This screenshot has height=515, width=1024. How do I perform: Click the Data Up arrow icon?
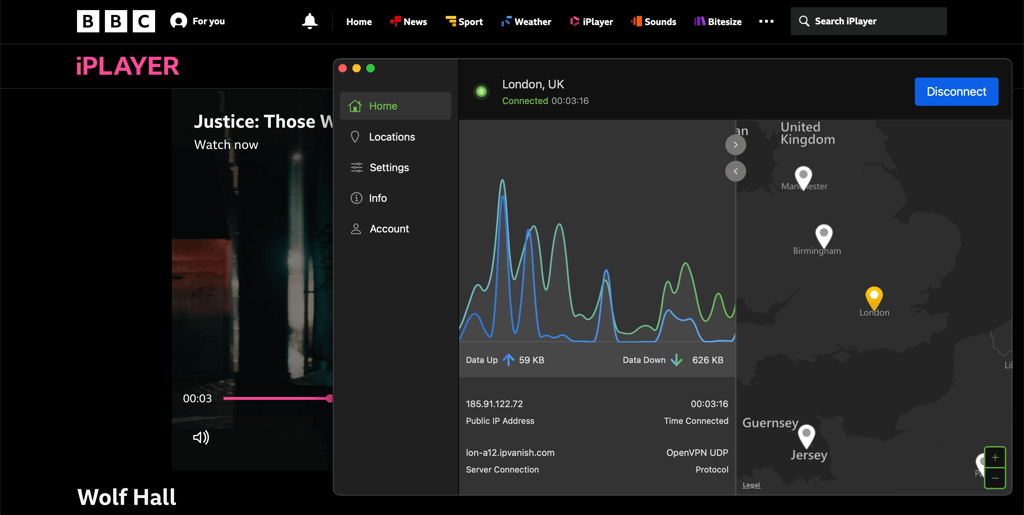coord(508,360)
